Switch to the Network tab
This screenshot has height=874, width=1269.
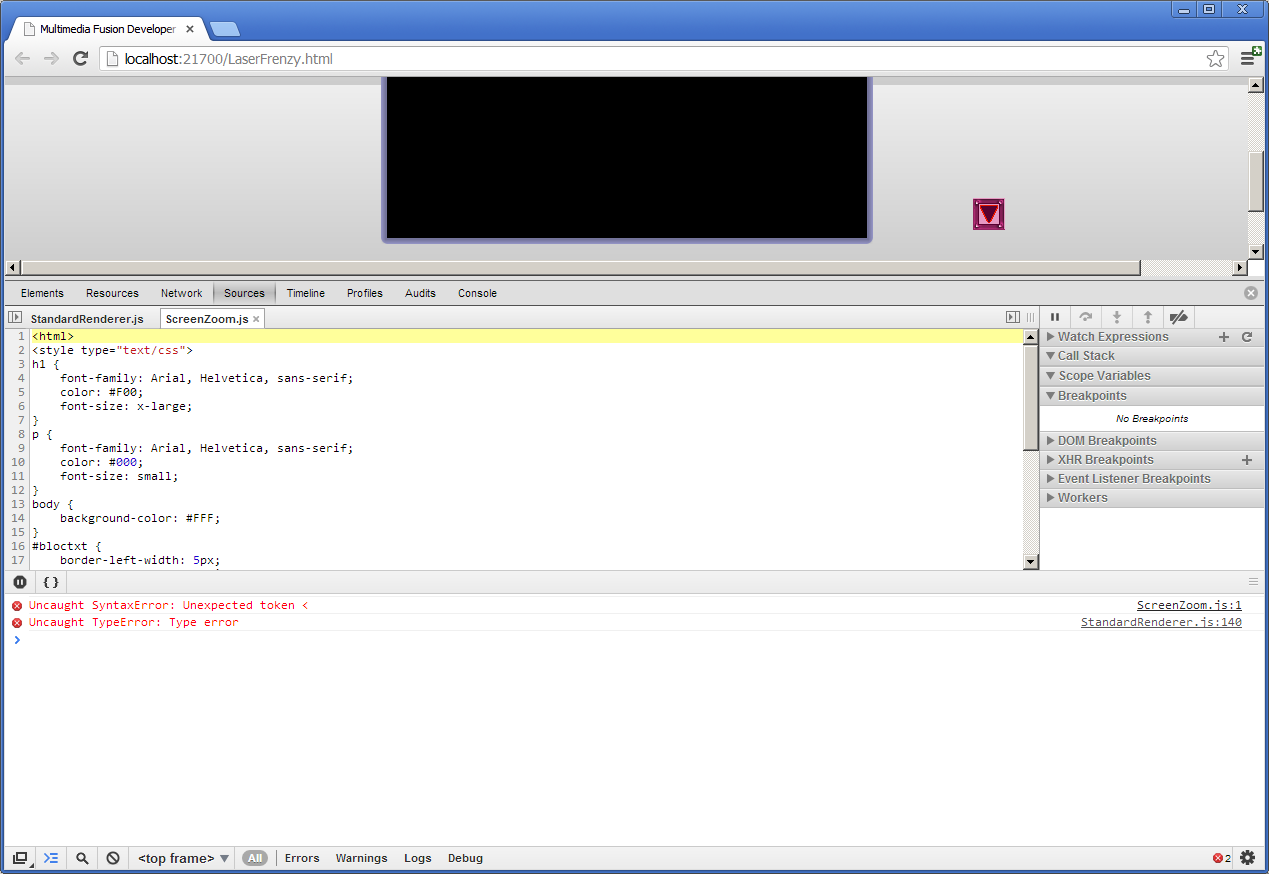tap(181, 293)
